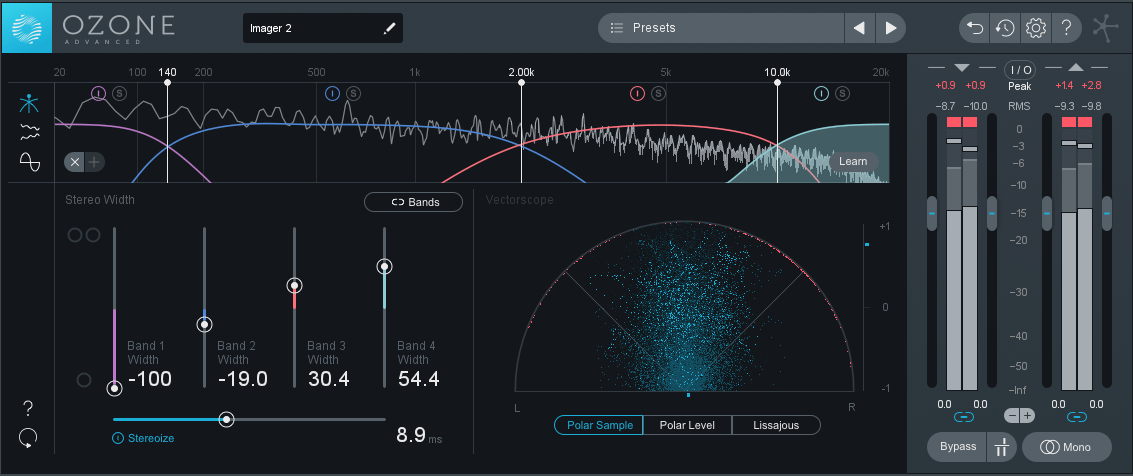Enable the Stereoize power toggle
Screen dimensions: 1133x476
pos(118,438)
